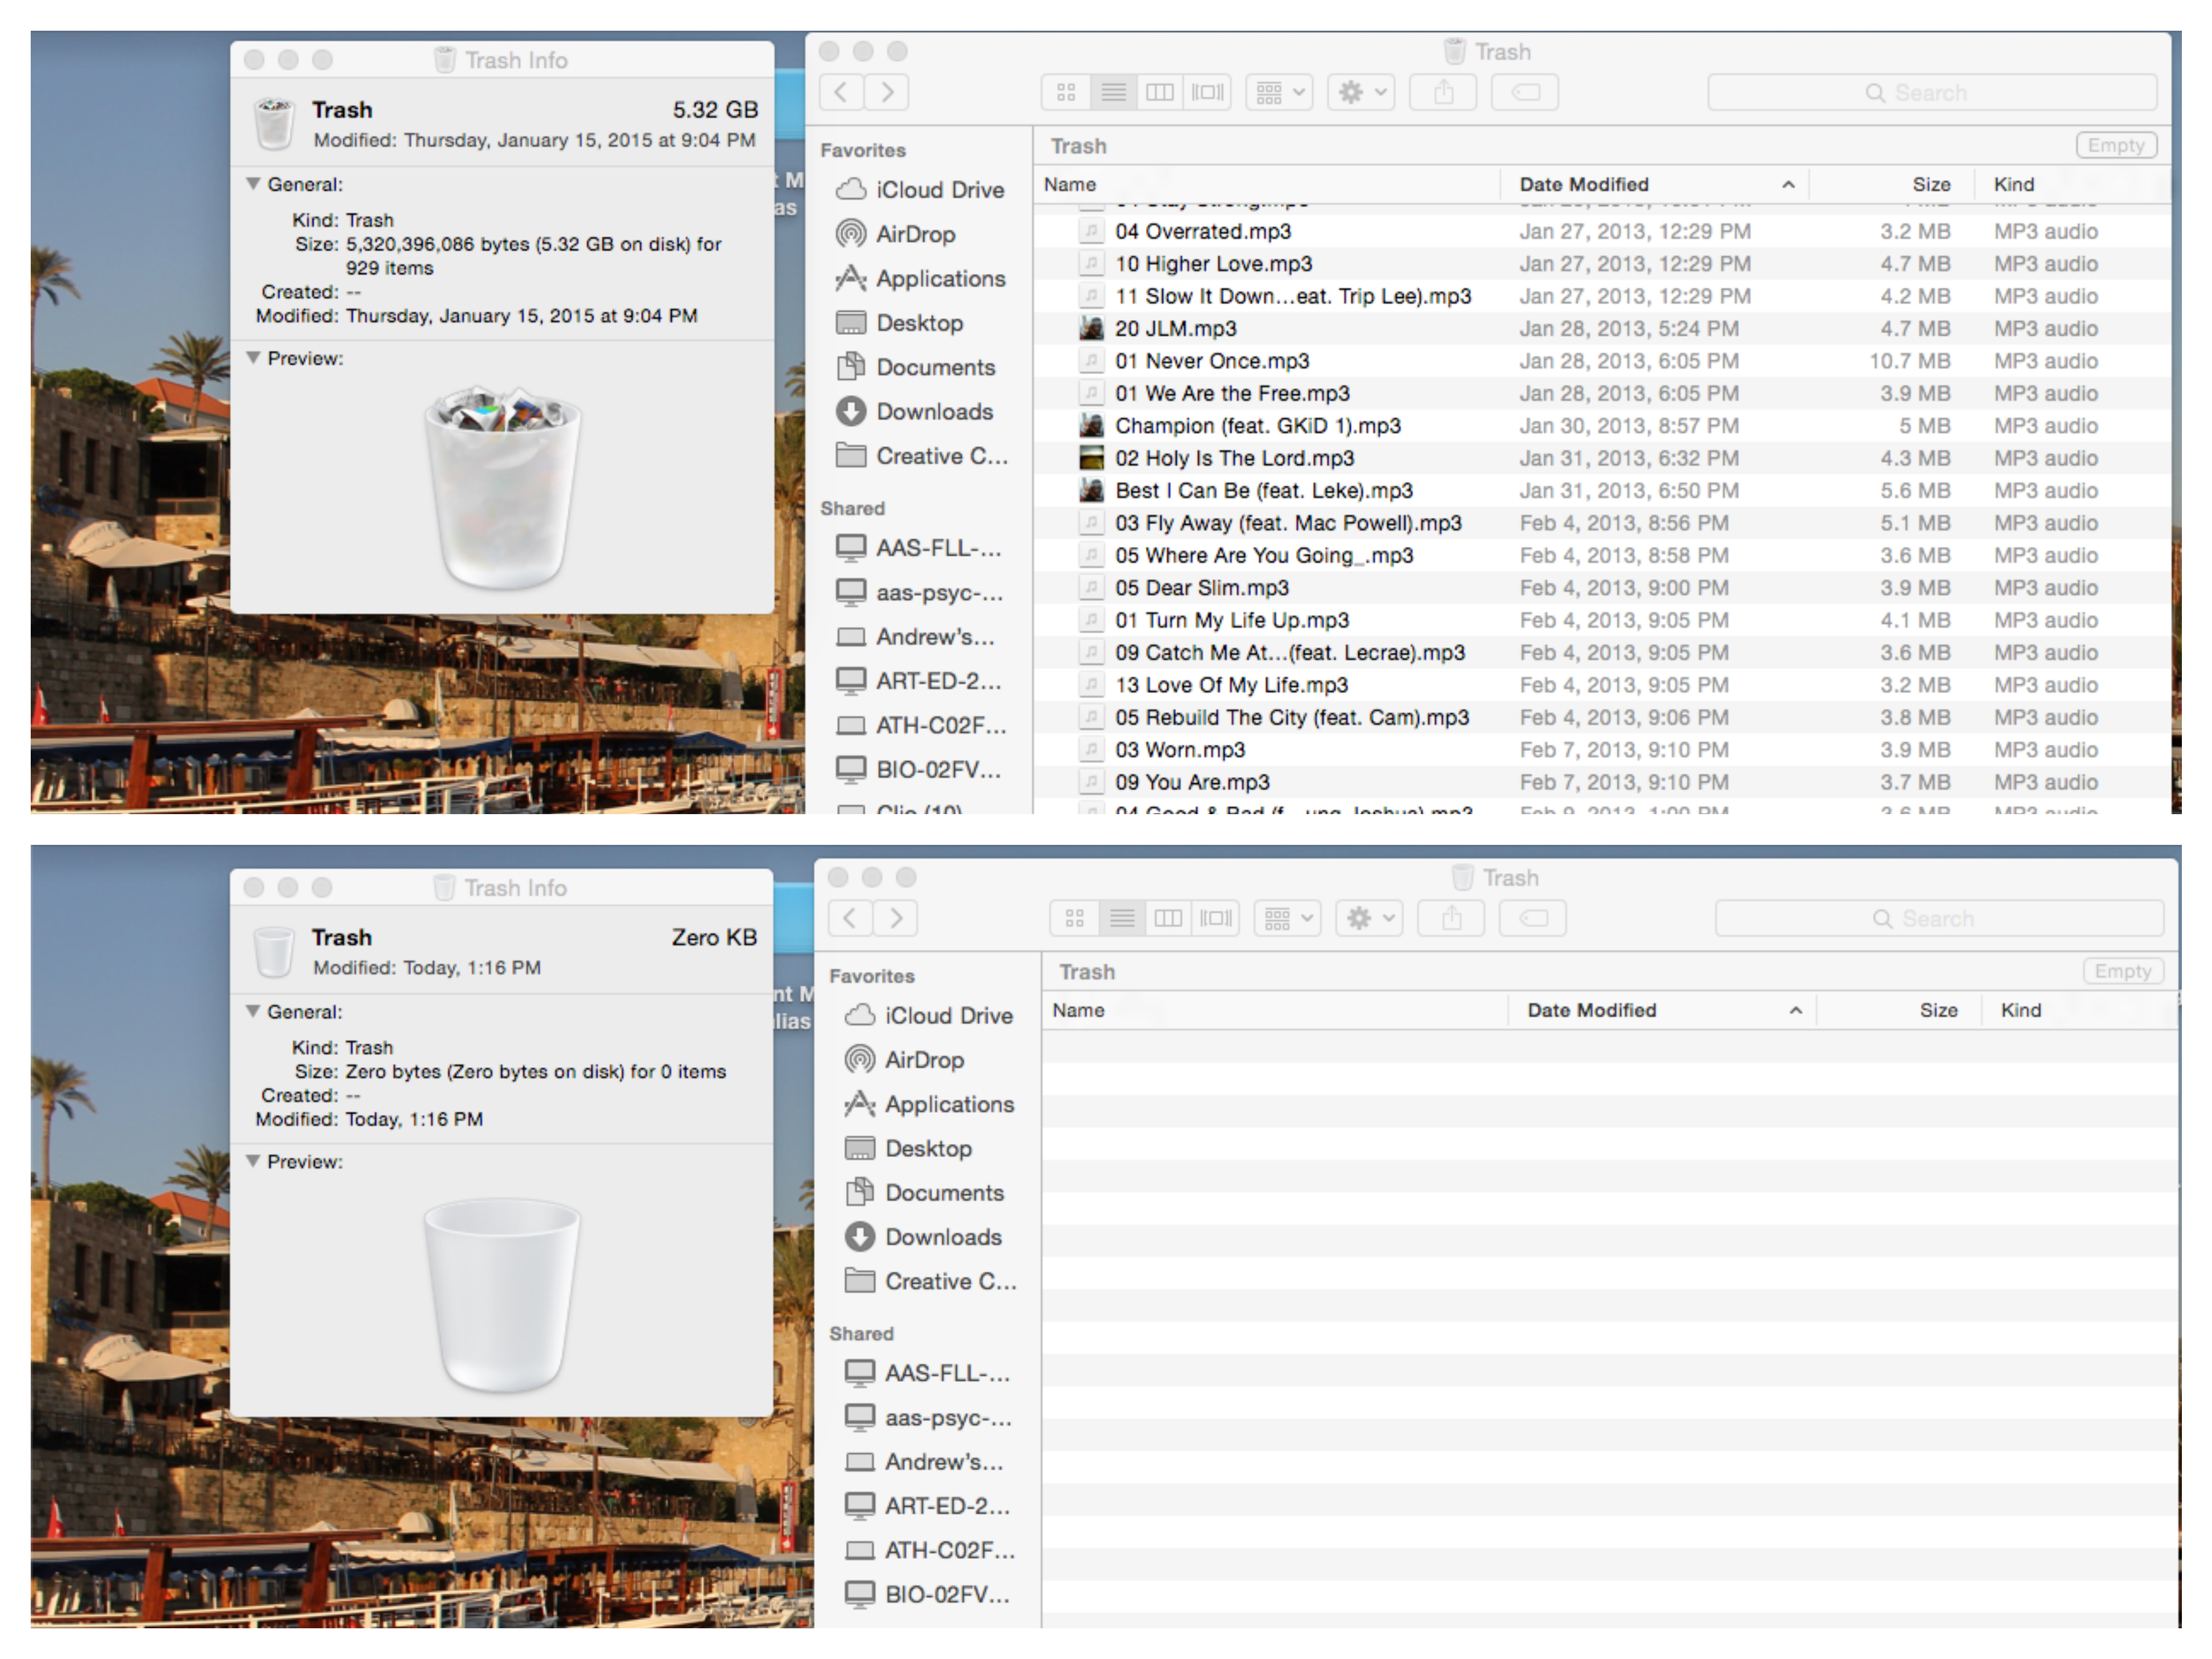Open Applications in empty Trash window sidebar
2212x1659 pixels.
tap(929, 1104)
